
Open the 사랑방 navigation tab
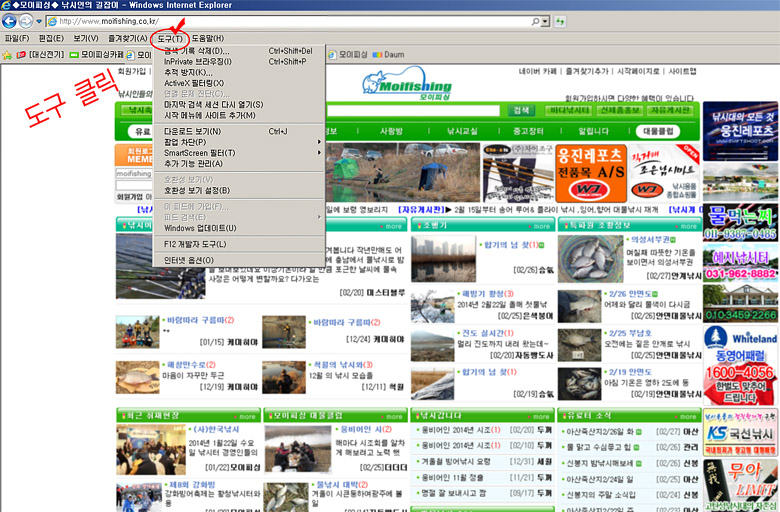coord(391,131)
